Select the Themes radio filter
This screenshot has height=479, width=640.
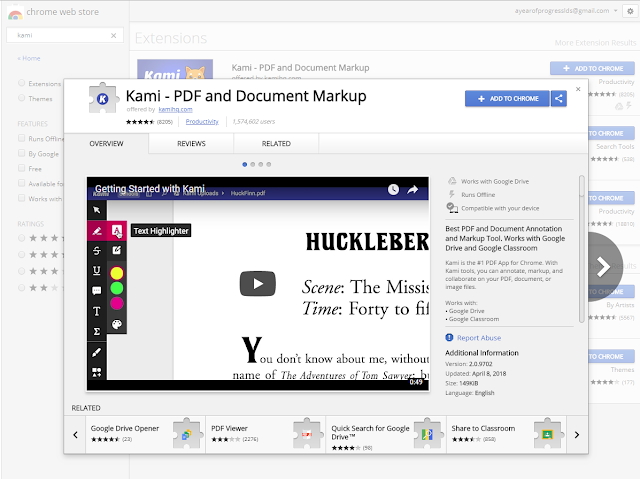[22, 98]
